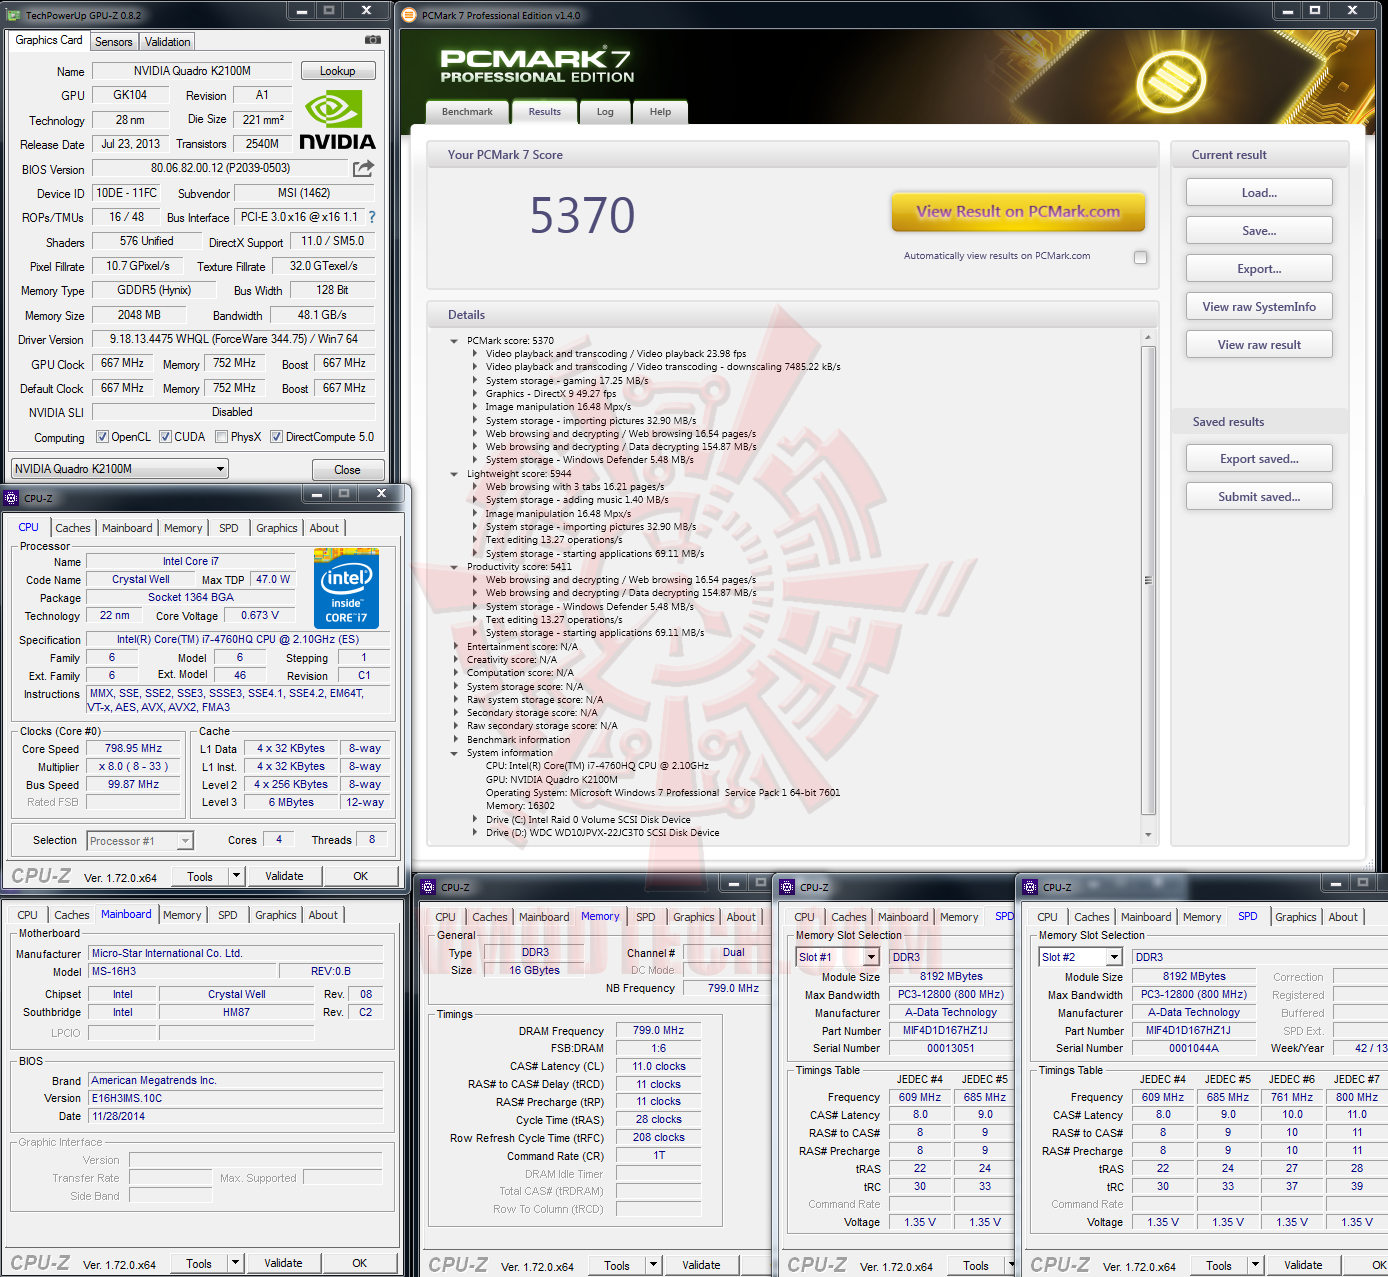Open About tab in CPU-Z Memory window

point(741,917)
